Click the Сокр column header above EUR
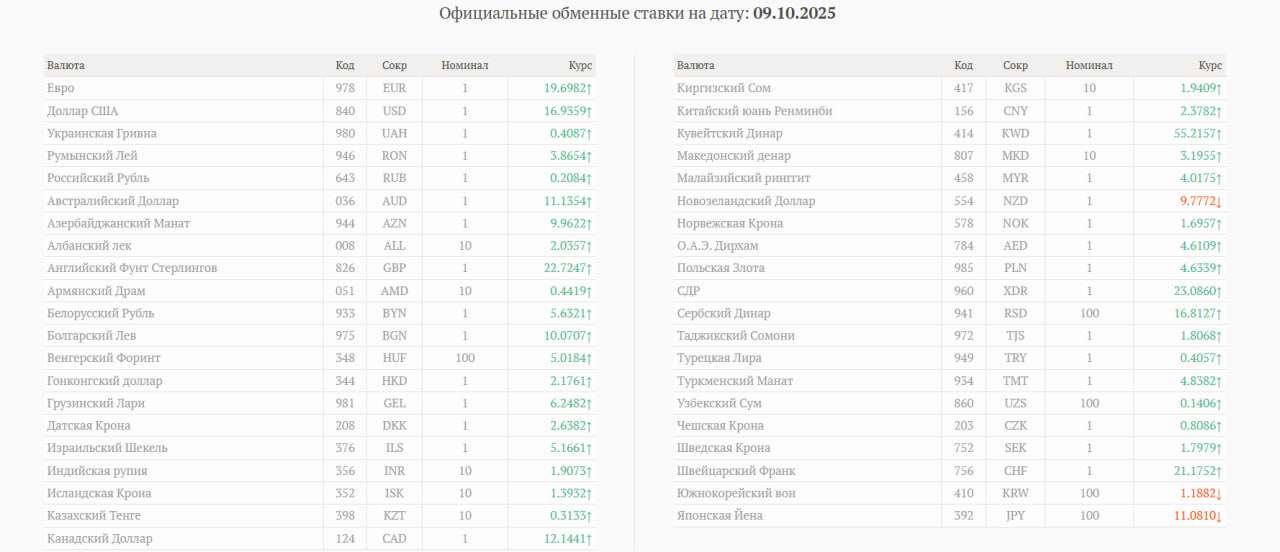The height and width of the screenshot is (552, 1280). point(394,65)
